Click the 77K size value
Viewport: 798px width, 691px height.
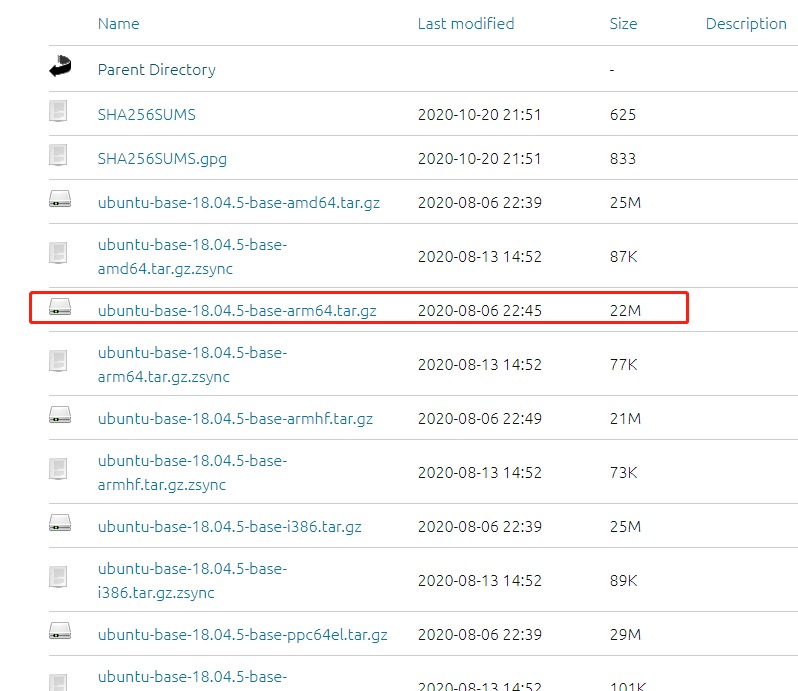click(623, 364)
